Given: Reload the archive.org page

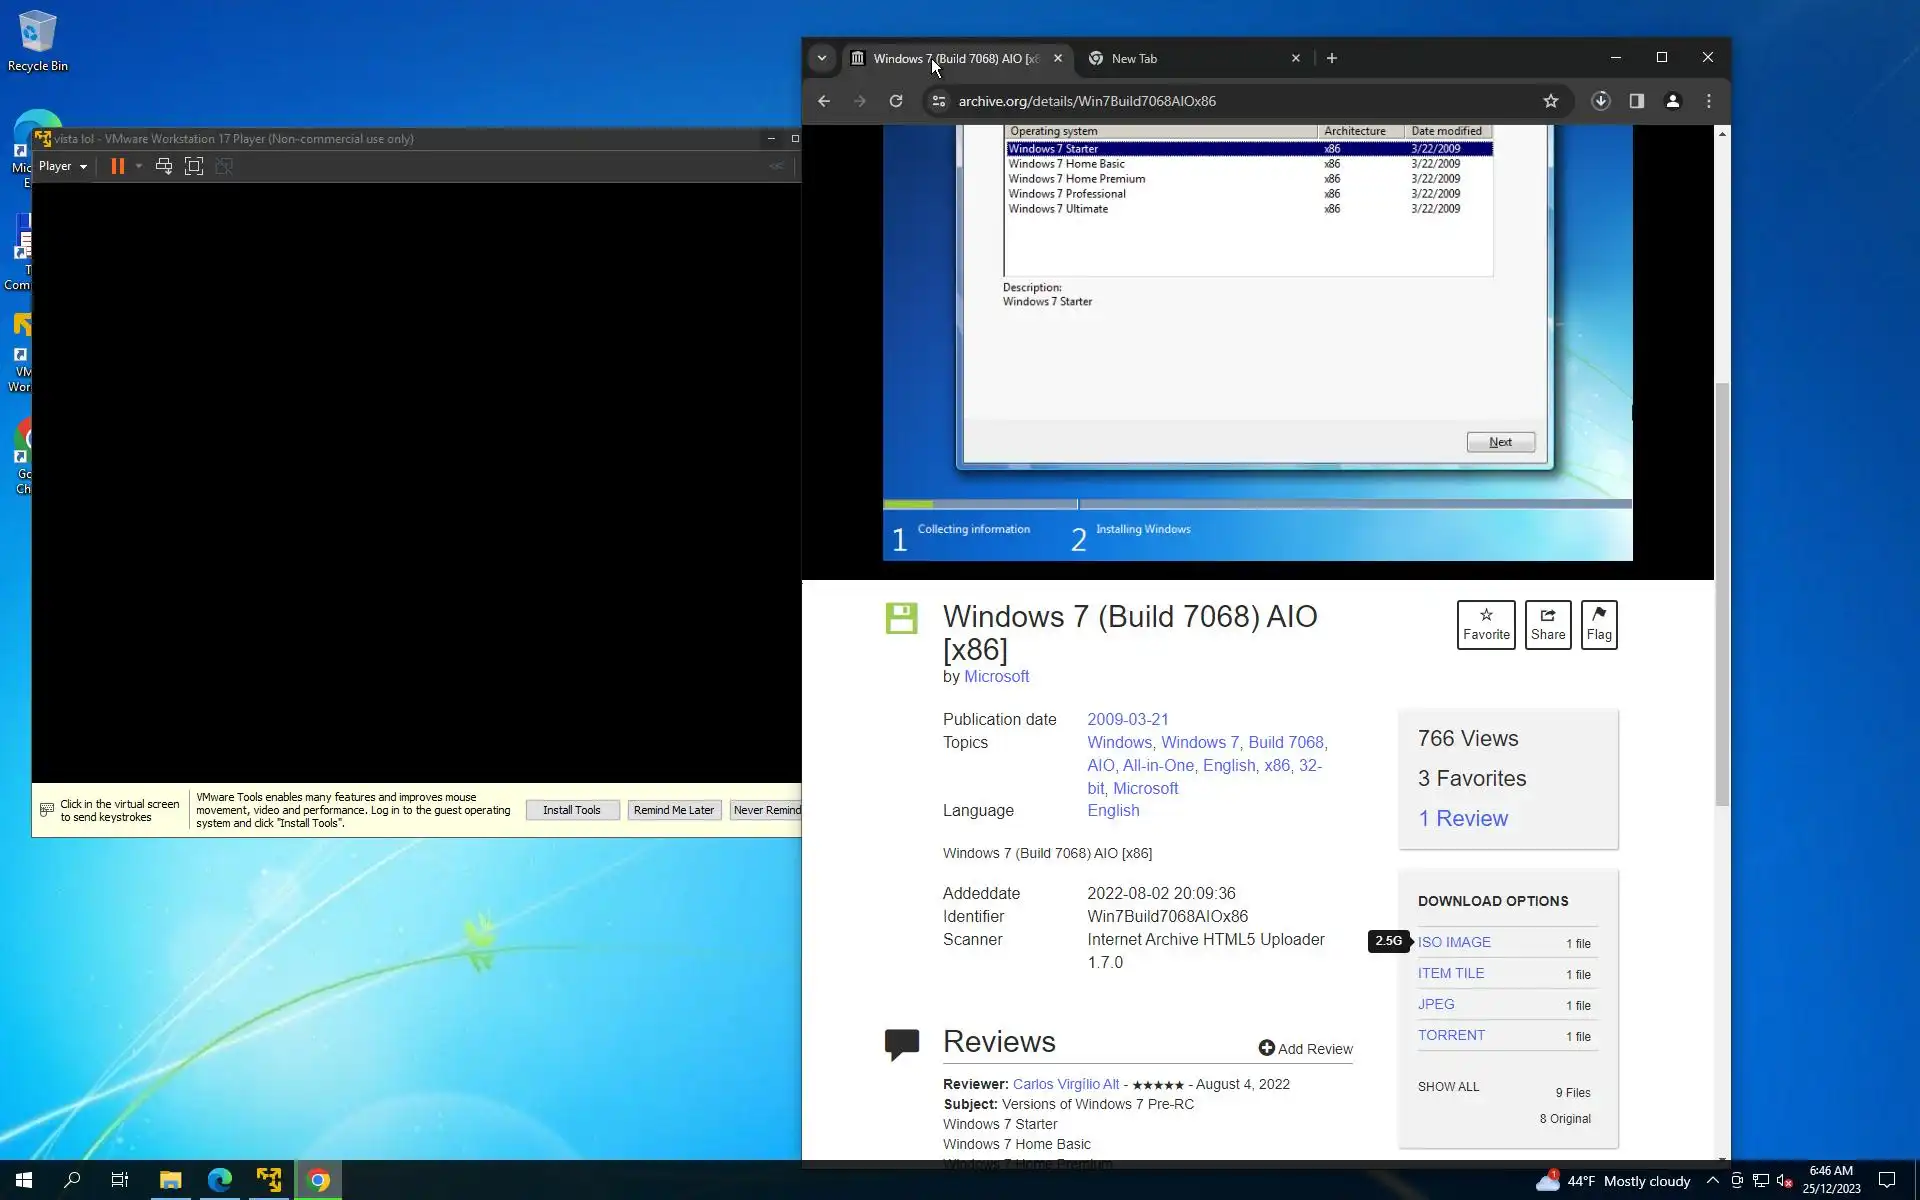Looking at the screenshot, I should tap(896, 101).
